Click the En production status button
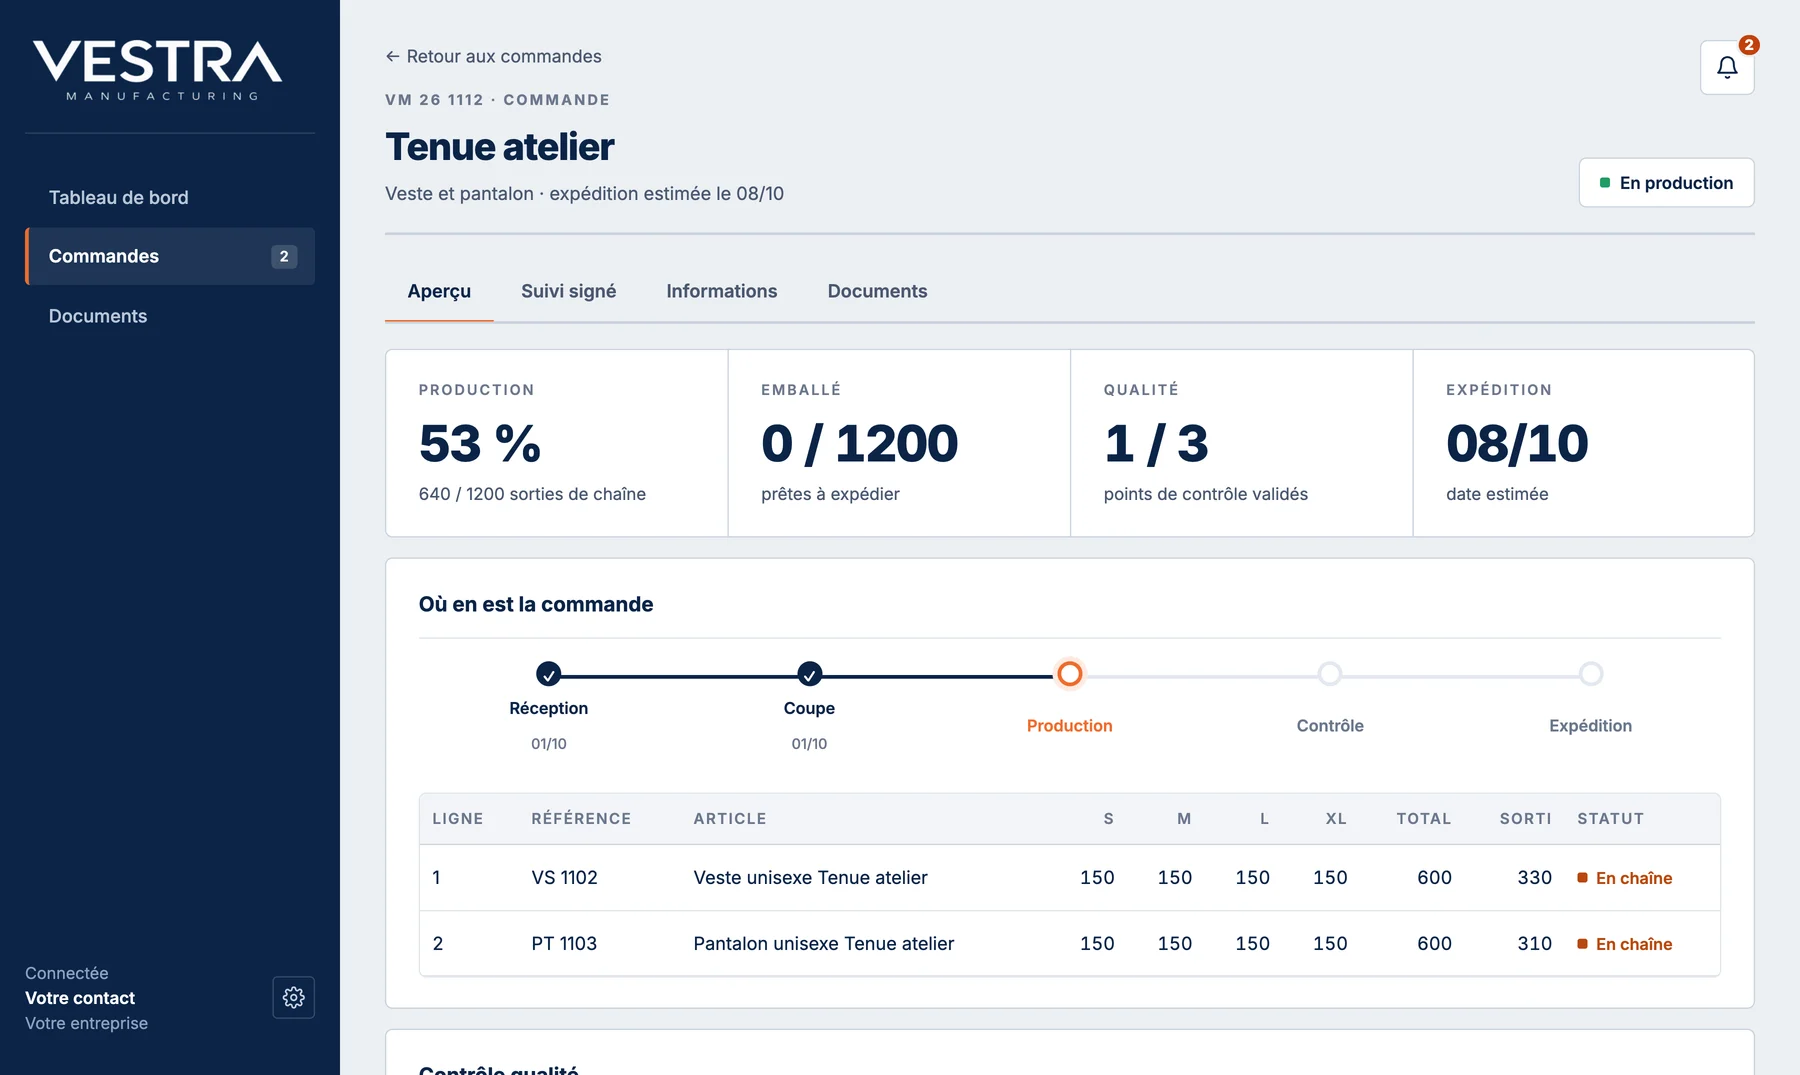The image size is (1800, 1075). 1666,183
